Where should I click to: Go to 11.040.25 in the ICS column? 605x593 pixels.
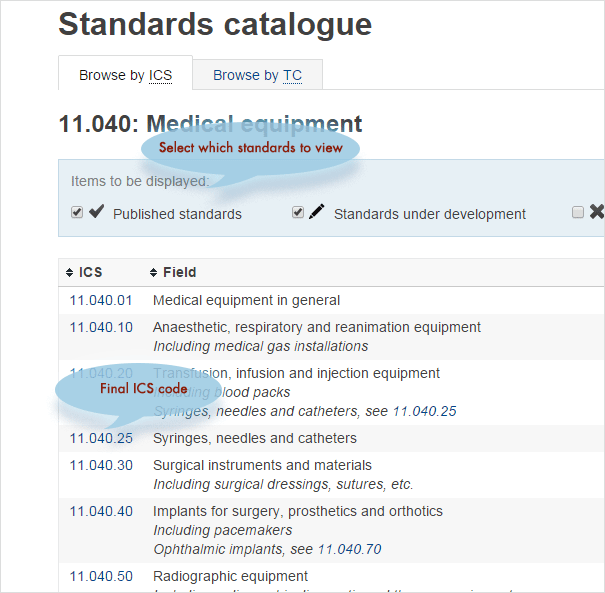pyautogui.click(x=101, y=438)
